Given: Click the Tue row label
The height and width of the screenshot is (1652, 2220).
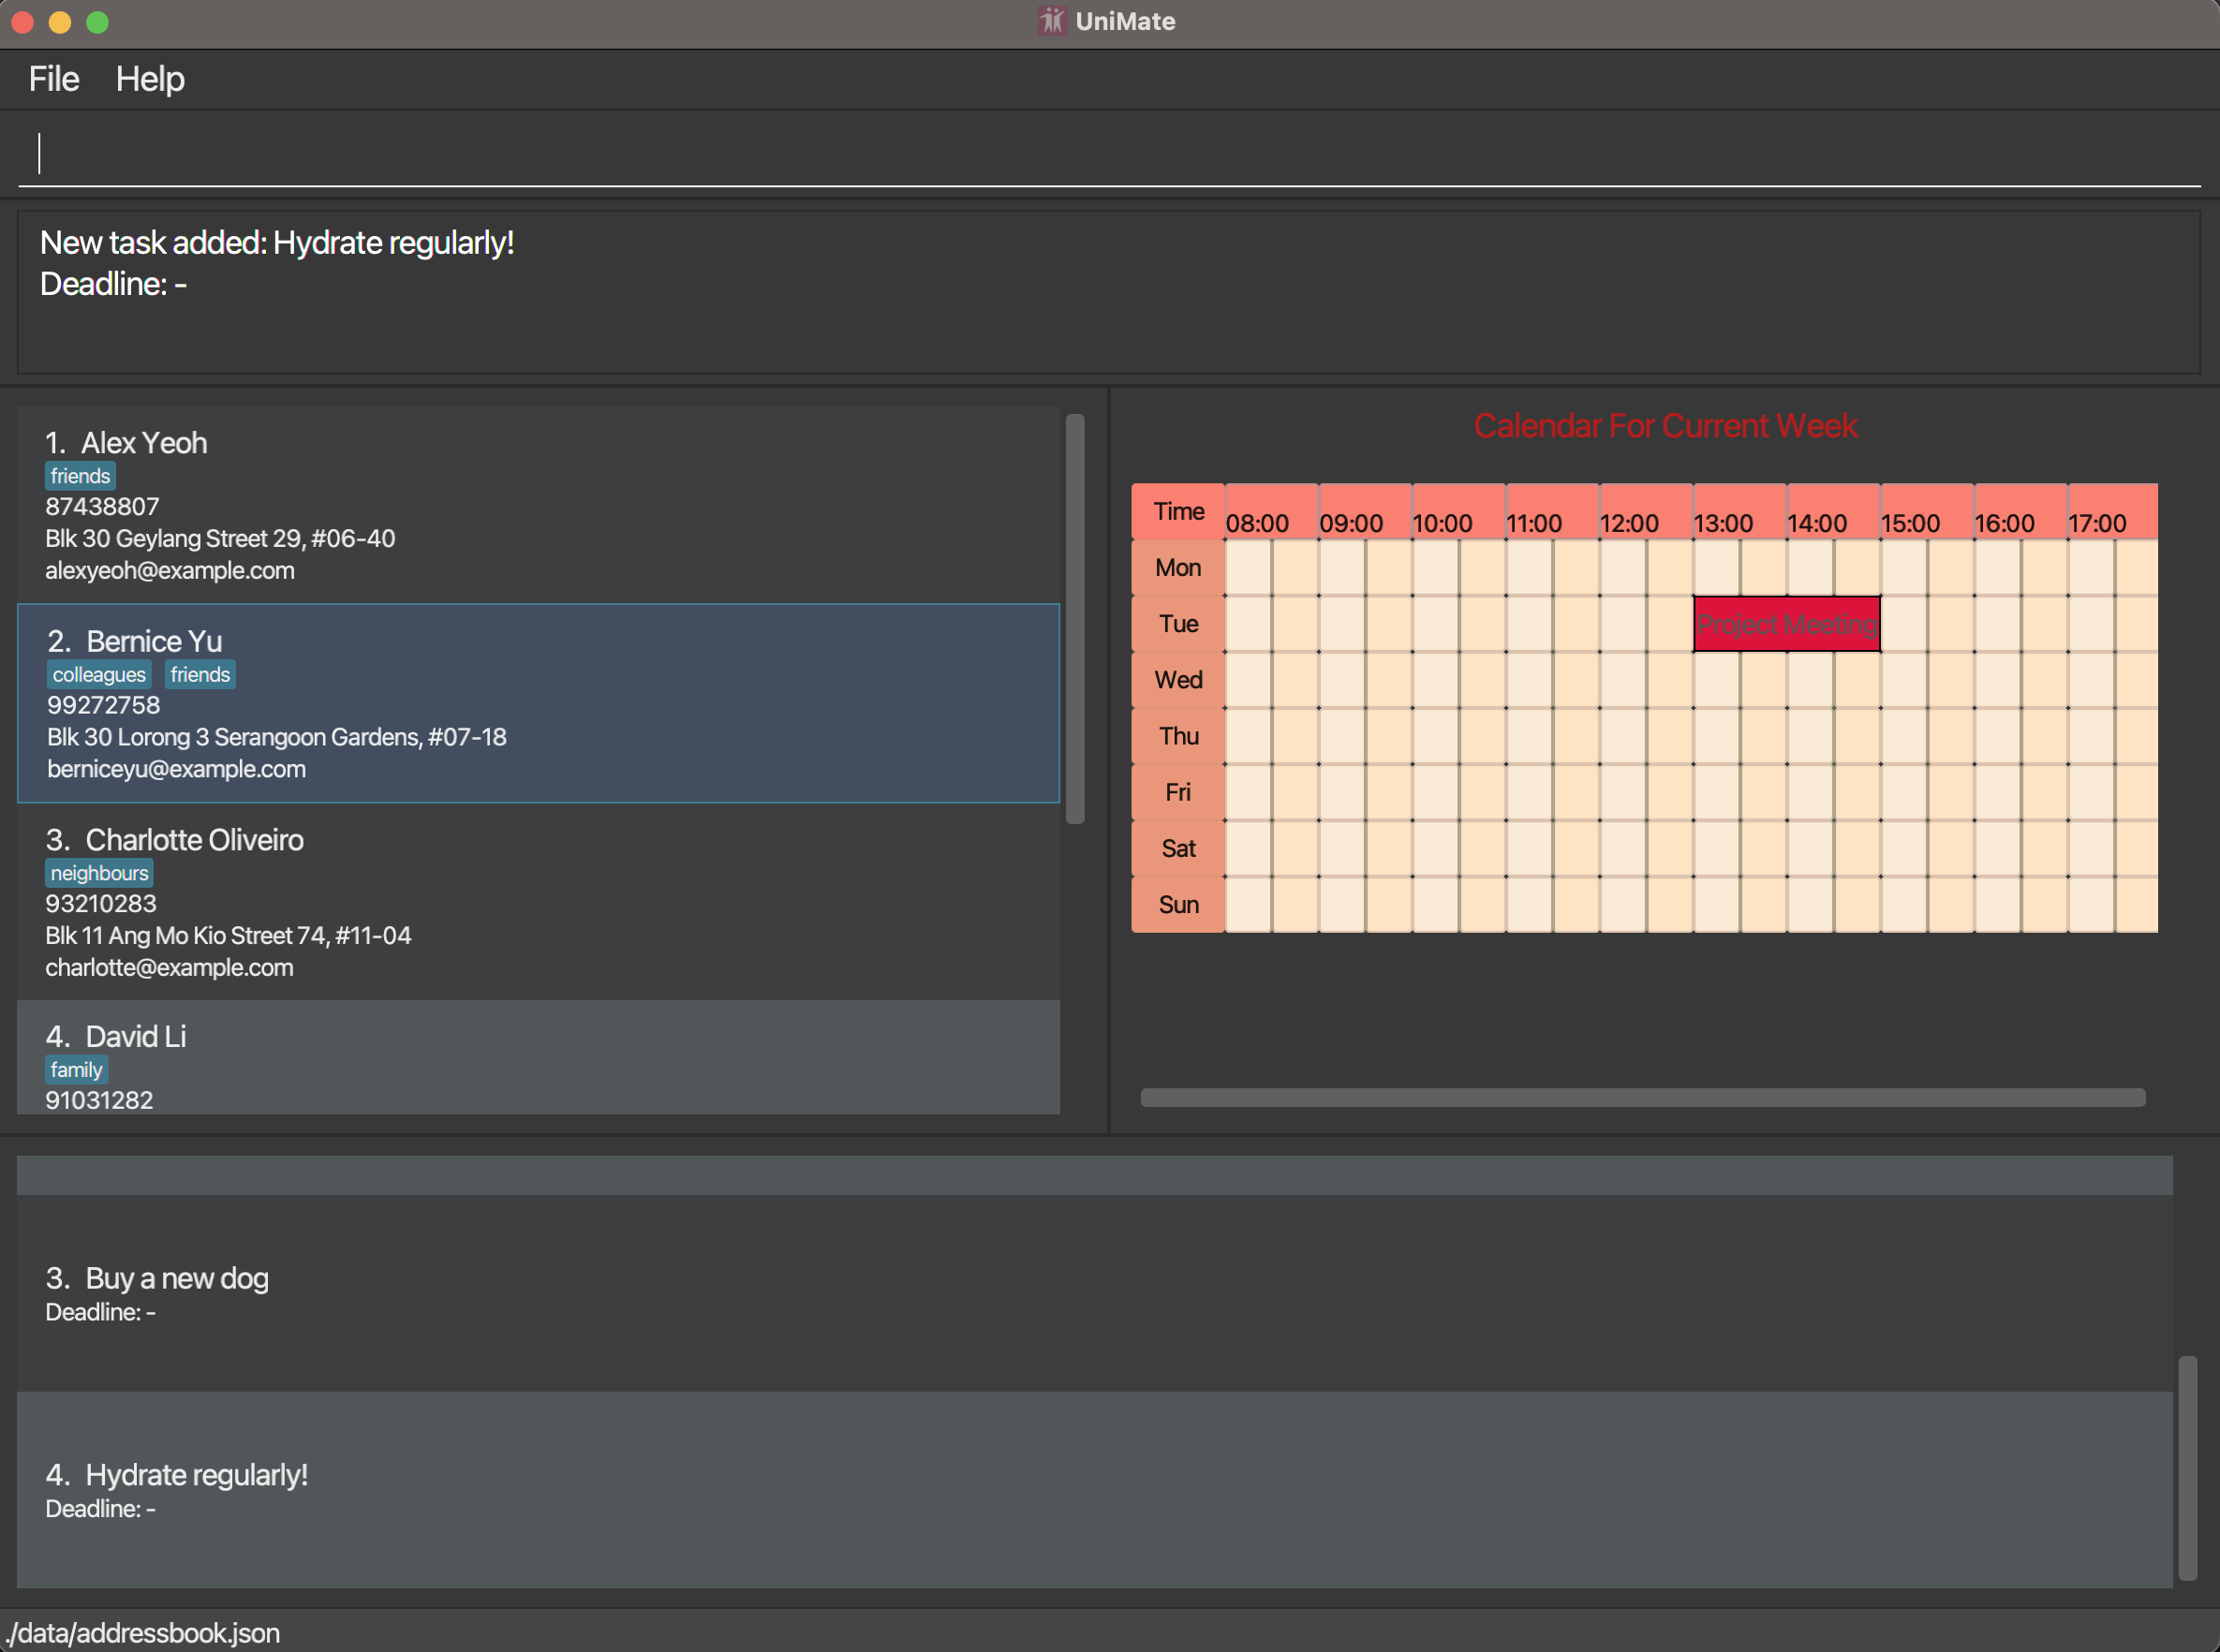Looking at the screenshot, I should coord(1178,624).
